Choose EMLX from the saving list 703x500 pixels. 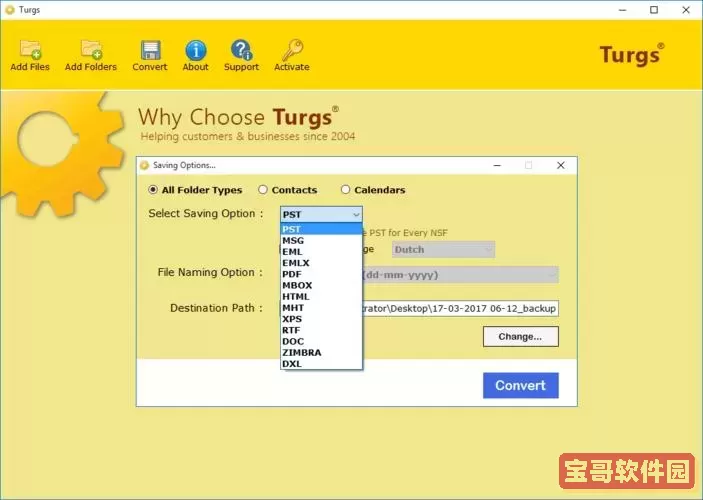[321, 263]
